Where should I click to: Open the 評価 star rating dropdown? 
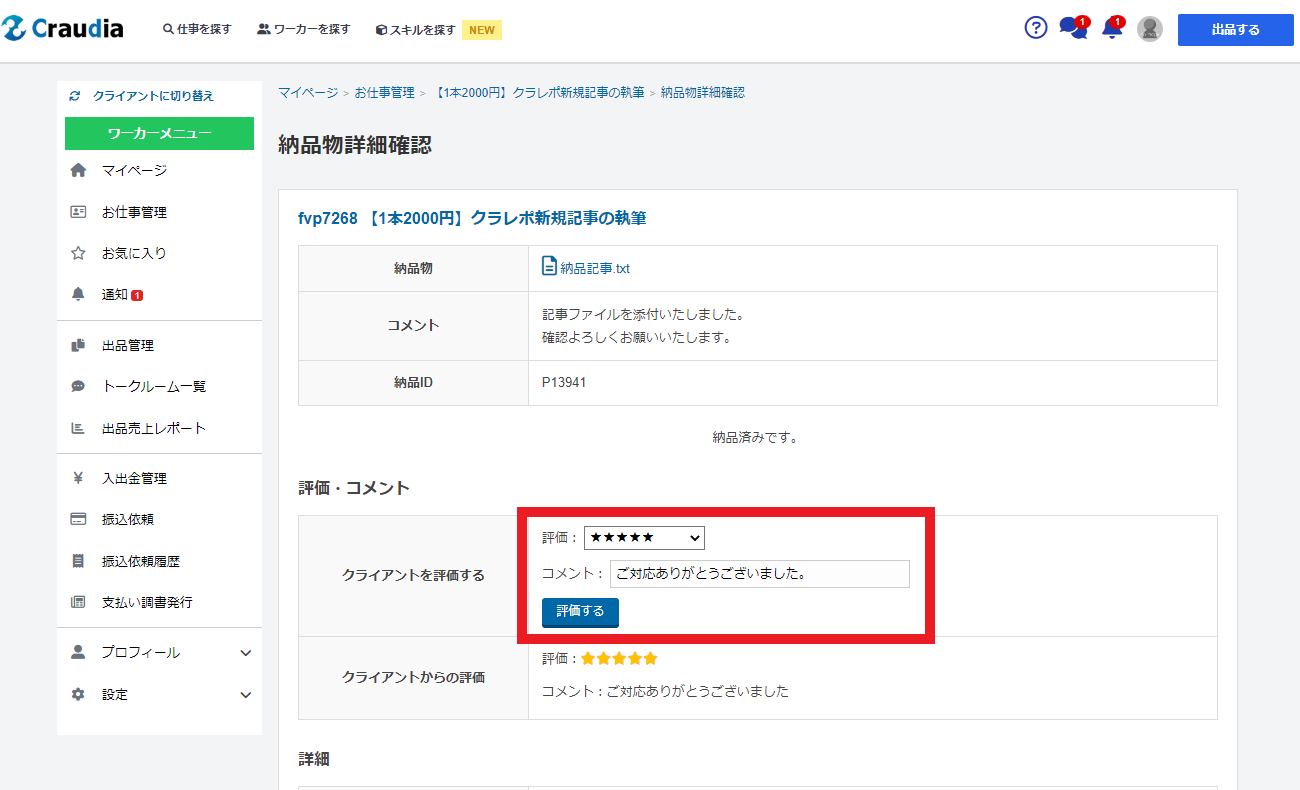tap(644, 538)
